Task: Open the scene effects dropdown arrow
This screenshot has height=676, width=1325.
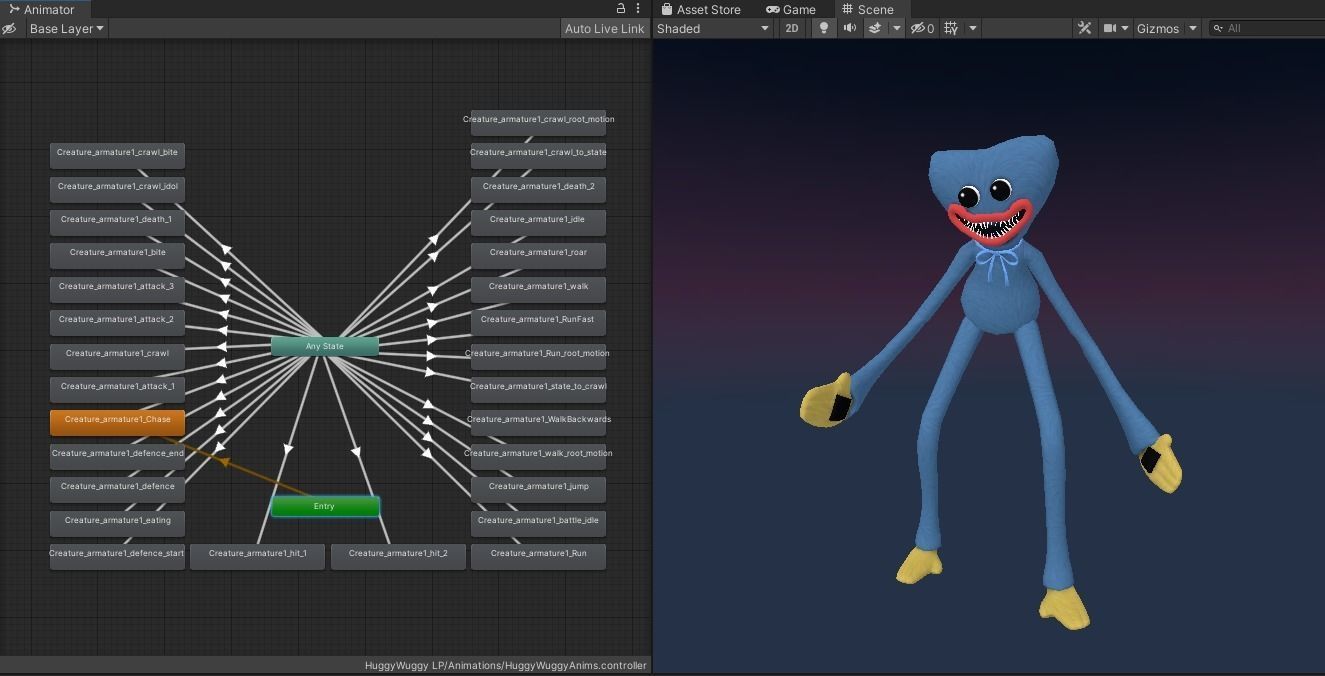Action: [896, 29]
